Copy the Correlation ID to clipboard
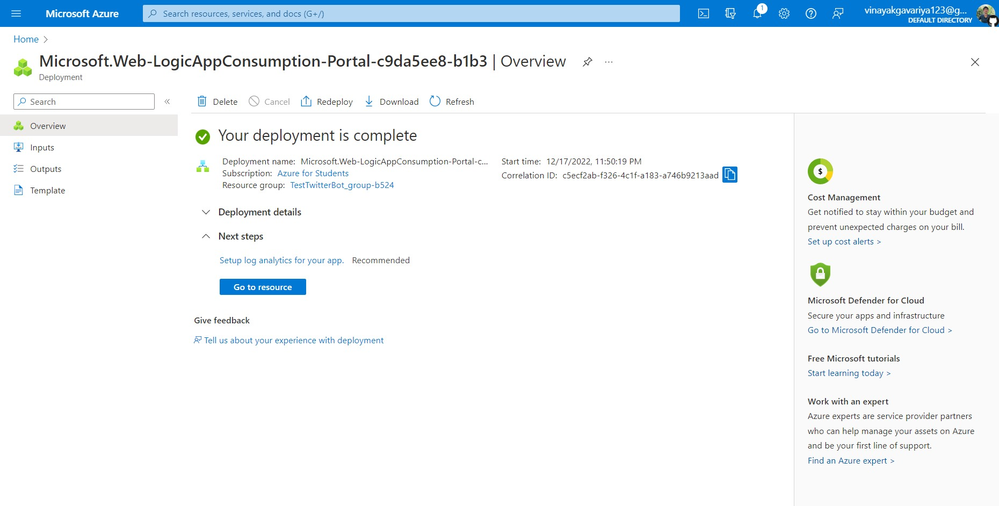This screenshot has width=999, height=506. tap(729, 175)
